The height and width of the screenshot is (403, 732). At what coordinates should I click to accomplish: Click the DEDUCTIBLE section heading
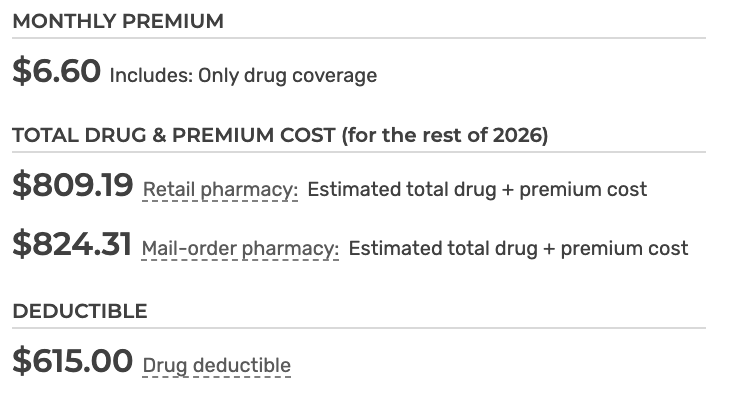coord(80,311)
